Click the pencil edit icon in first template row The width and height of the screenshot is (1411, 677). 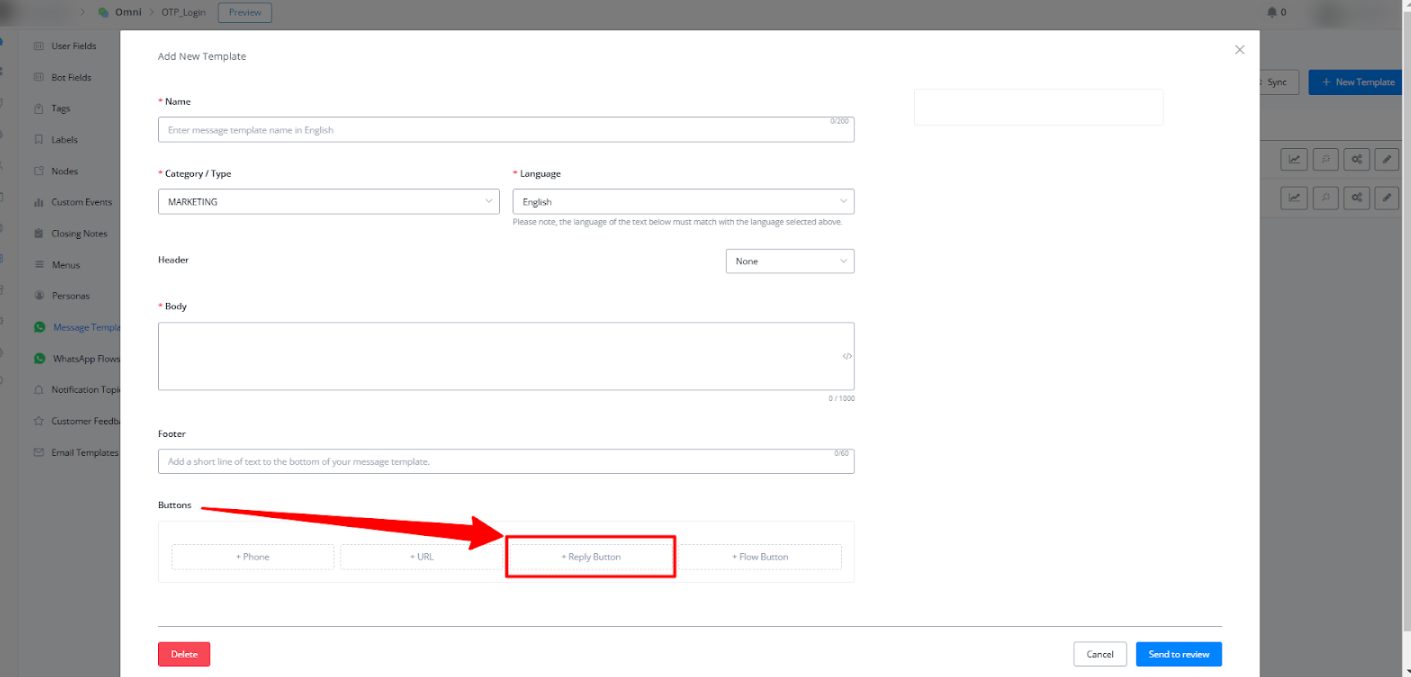point(1386,159)
